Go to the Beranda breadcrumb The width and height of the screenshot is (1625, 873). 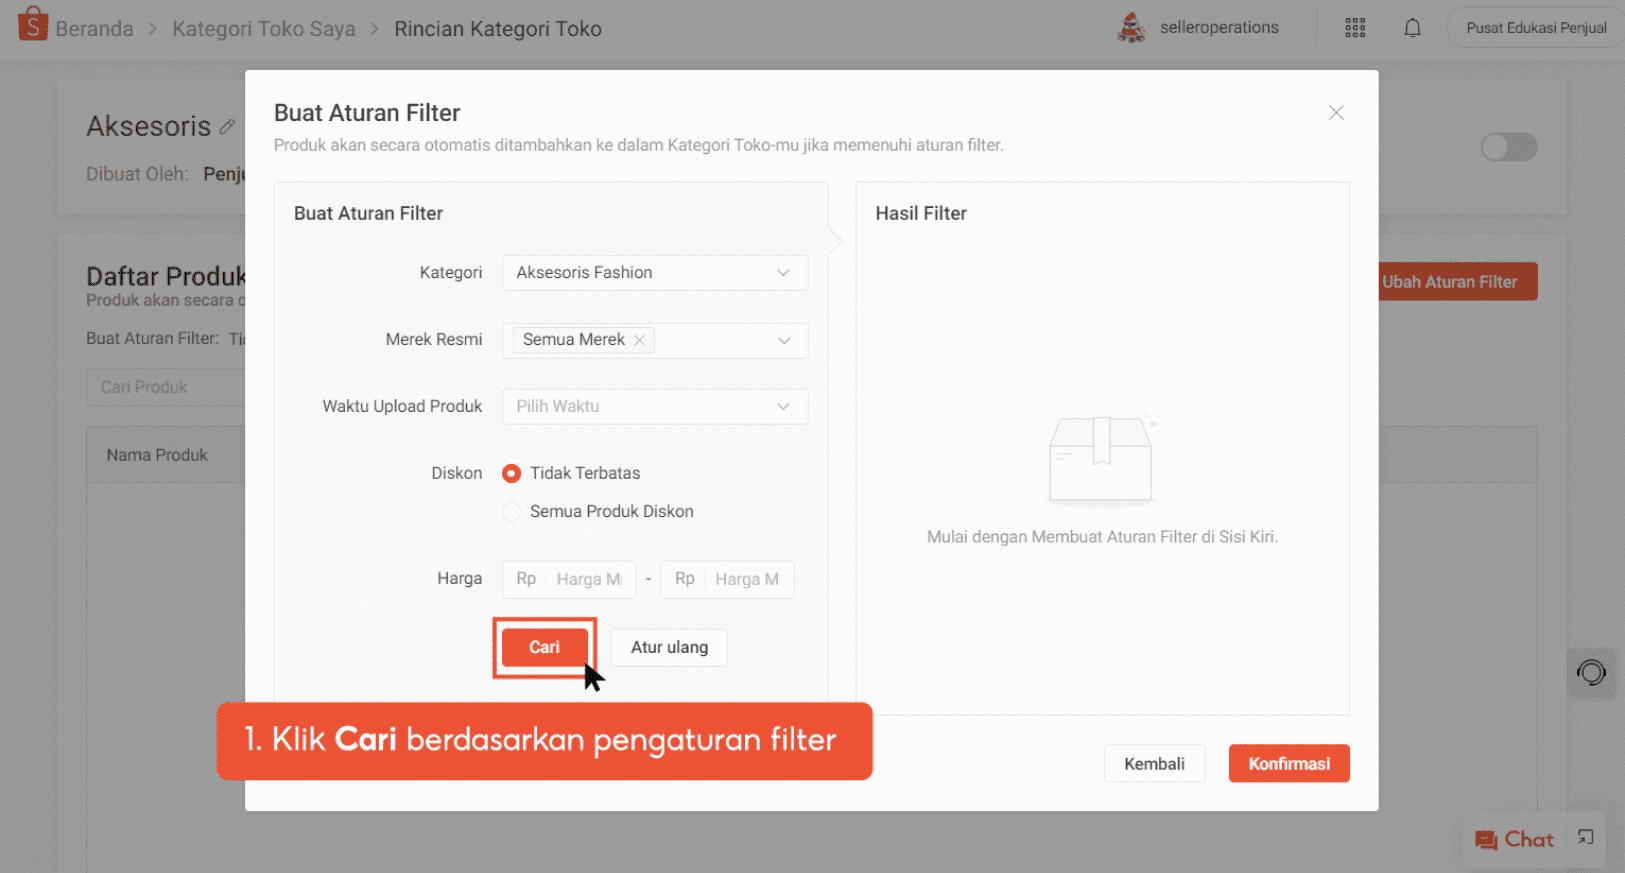coord(94,28)
